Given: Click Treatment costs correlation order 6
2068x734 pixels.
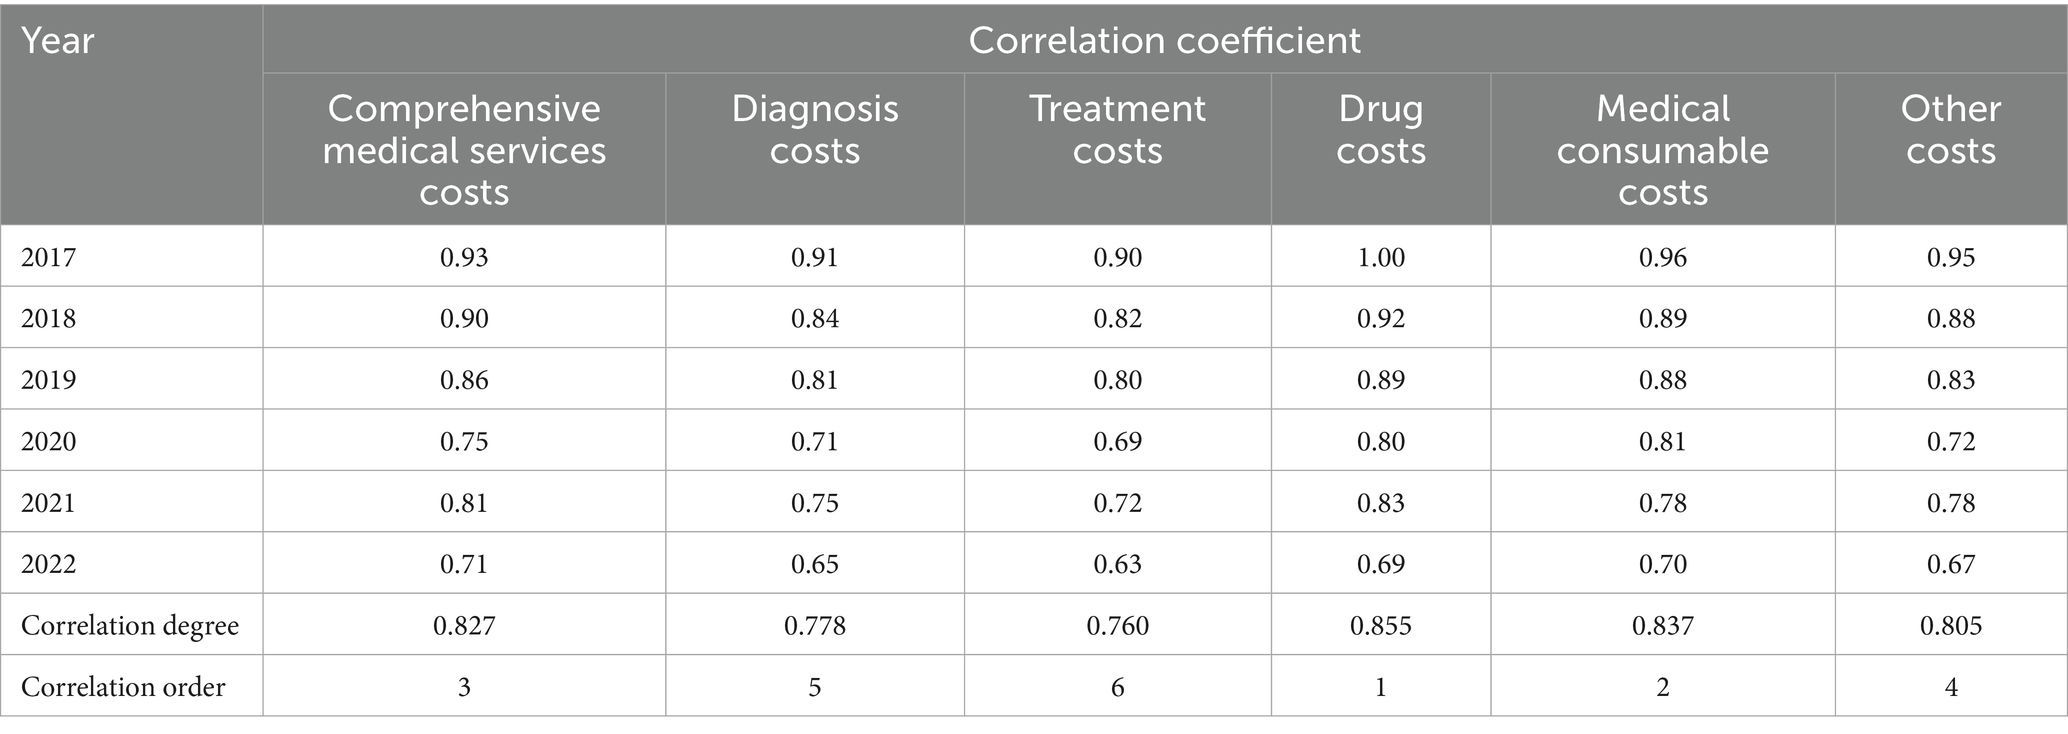Looking at the screenshot, I should pyautogui.click(x=1117, y=687).
